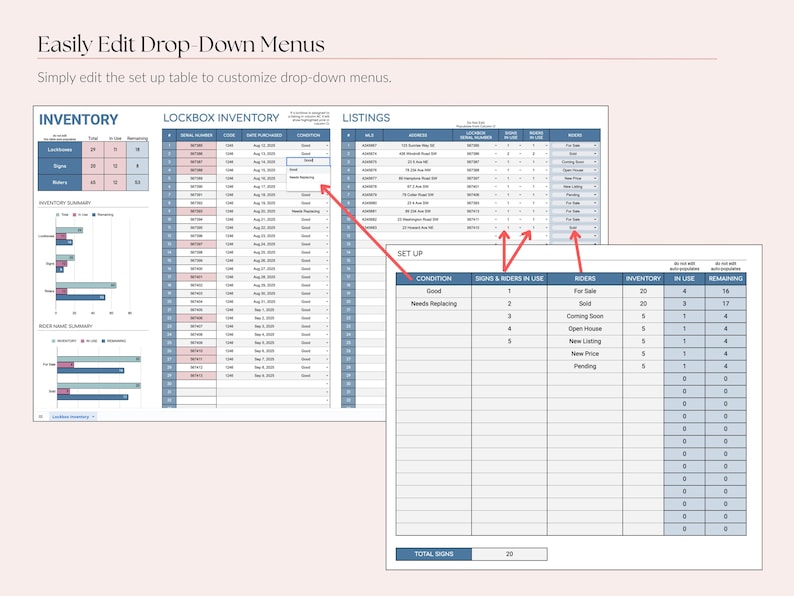Open the Lockbox Inventory tab's dropdown arrow
Screen dimensions: 794x596
click(x=94, y=417)
